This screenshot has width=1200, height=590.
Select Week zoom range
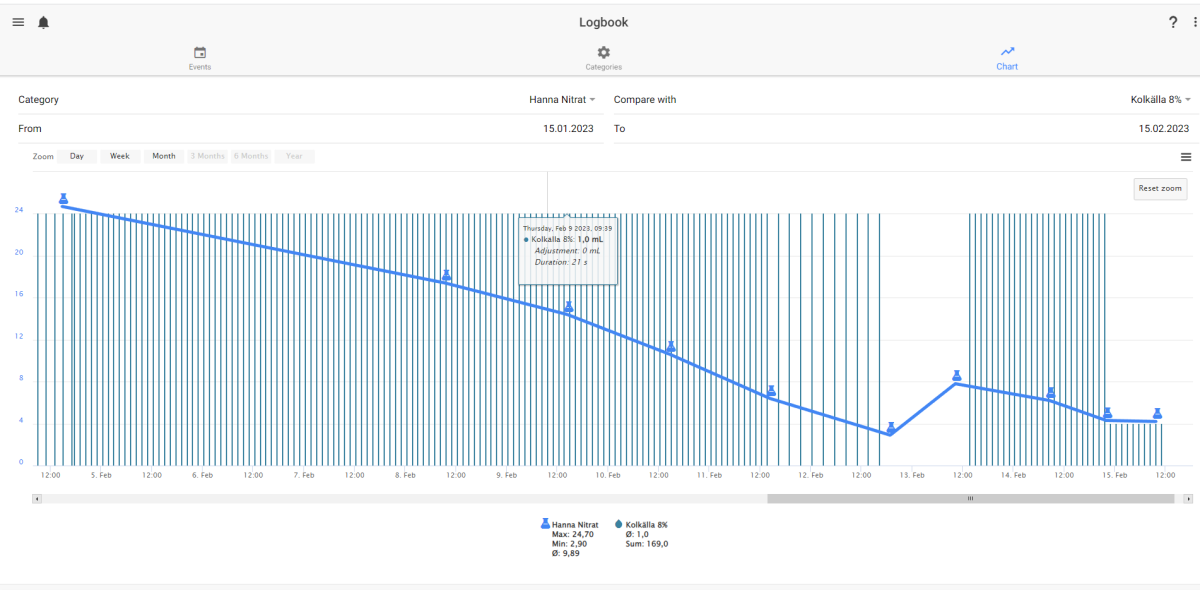pos(120,156)
